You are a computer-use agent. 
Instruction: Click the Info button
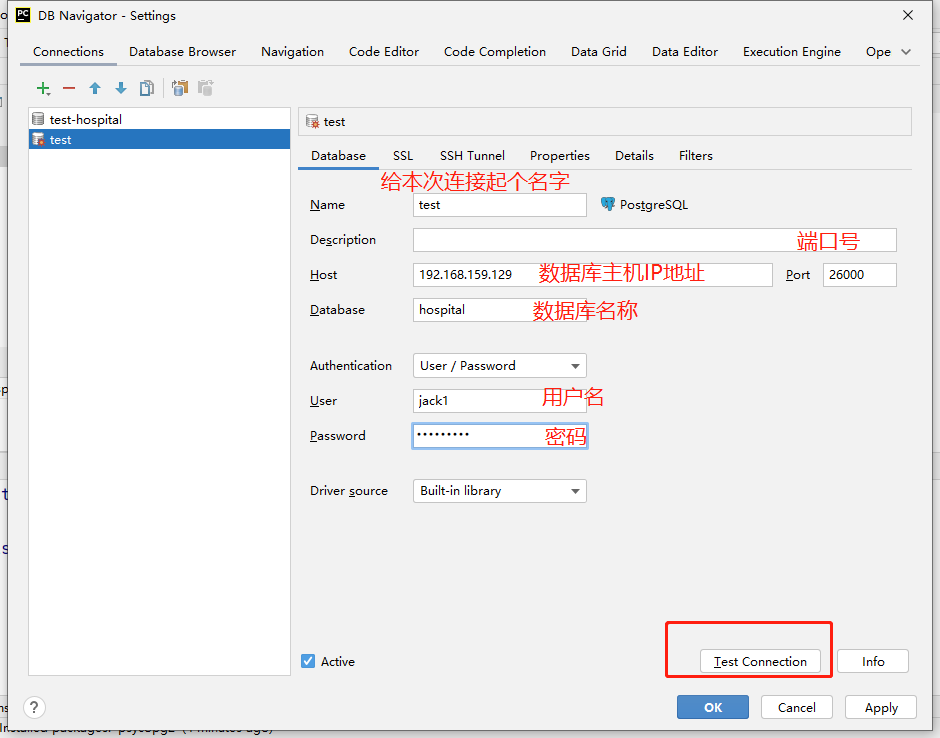[x=873, y=661]
